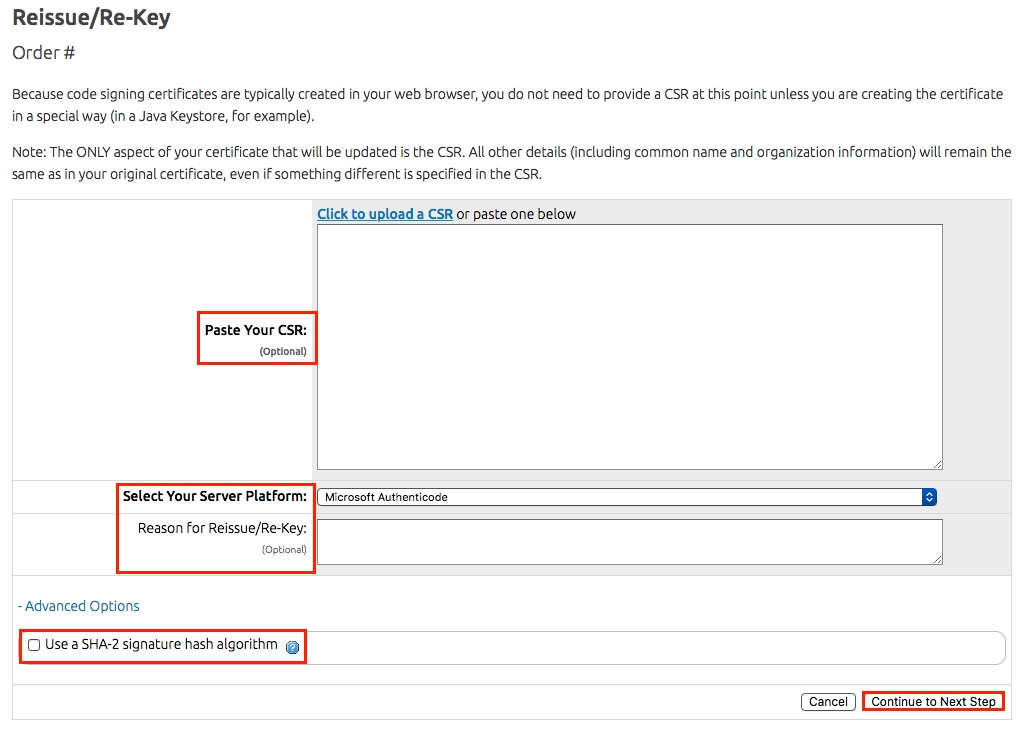Click the 'Use a SHA-2 signature hash algorithm' label
Image resolution: width=1025 pixels, height=731 pixels.
coord(161,645)
